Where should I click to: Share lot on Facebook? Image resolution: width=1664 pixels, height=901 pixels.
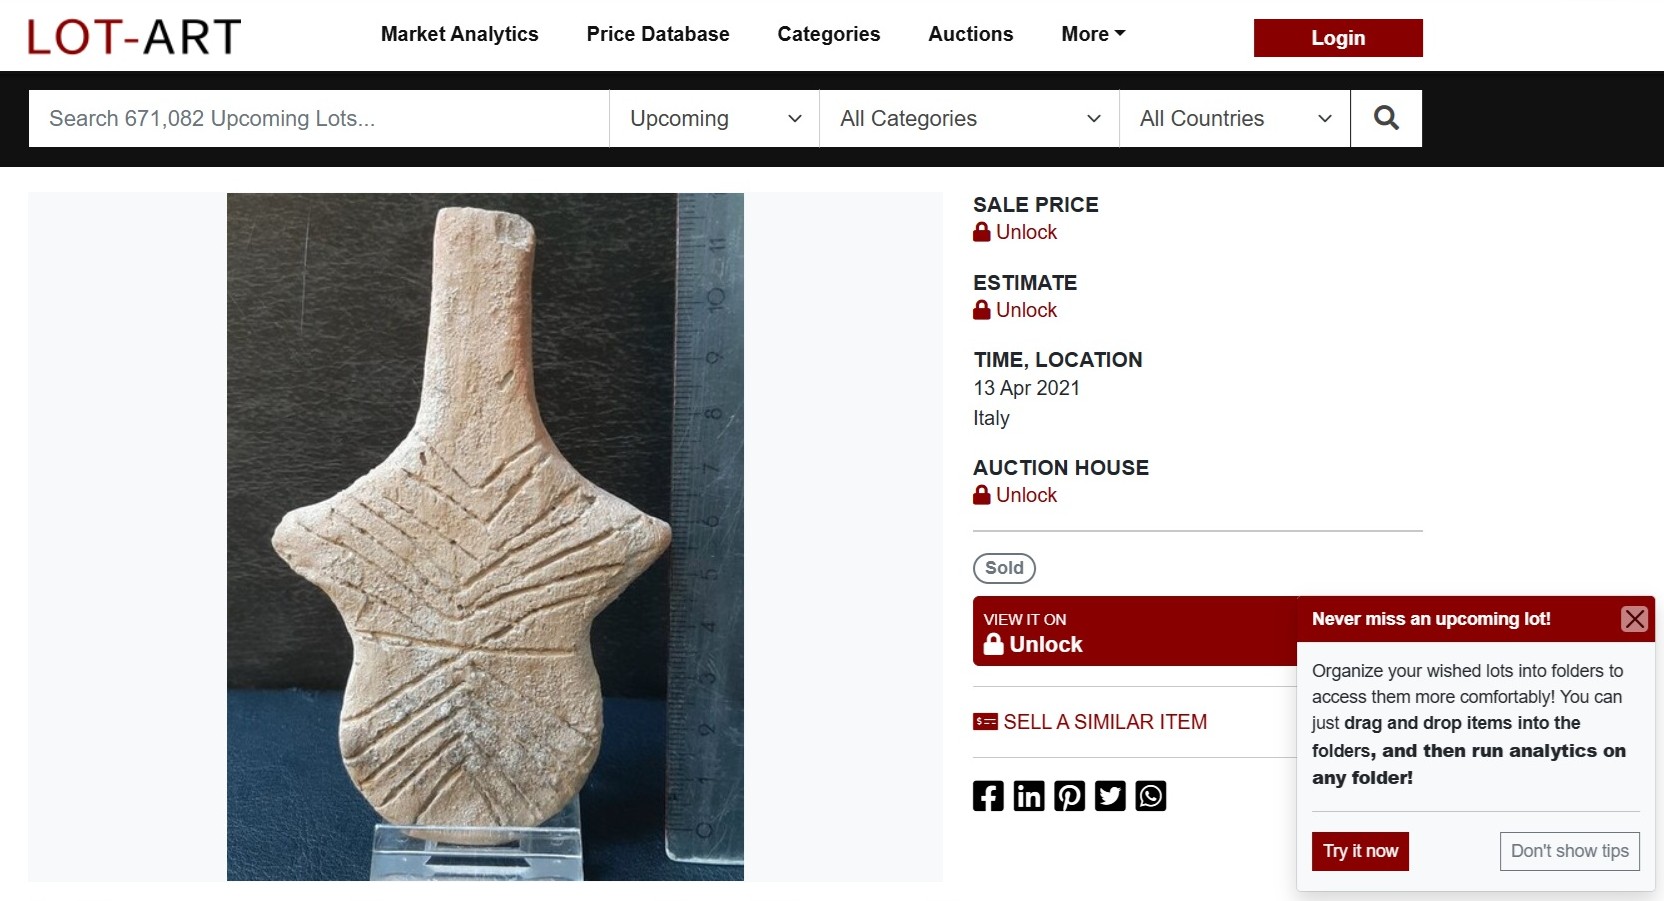coord(988,796)
